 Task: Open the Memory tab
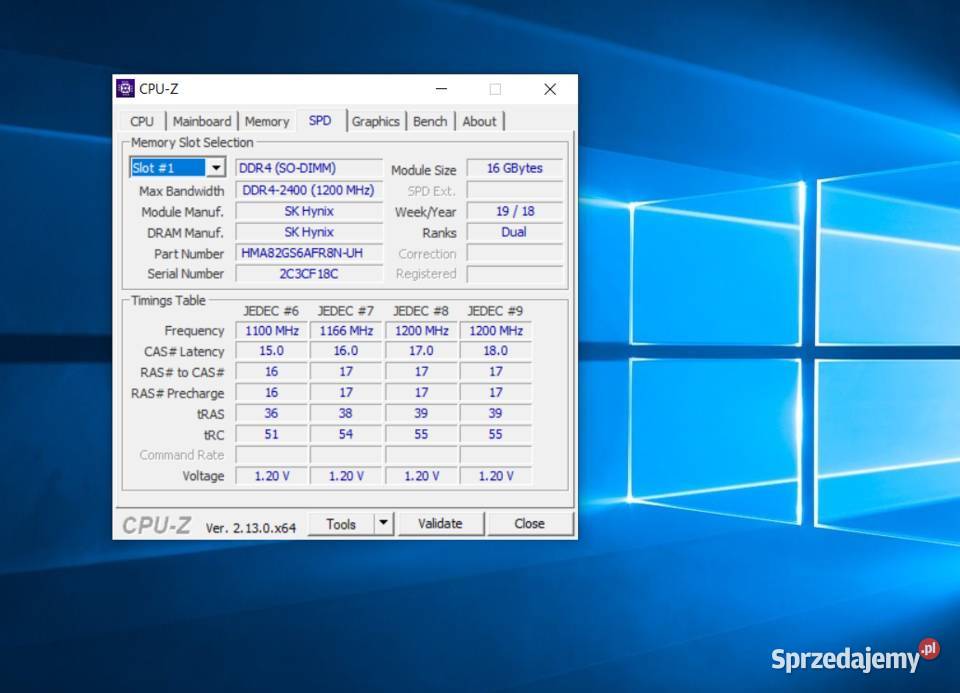tap(266, 120)
